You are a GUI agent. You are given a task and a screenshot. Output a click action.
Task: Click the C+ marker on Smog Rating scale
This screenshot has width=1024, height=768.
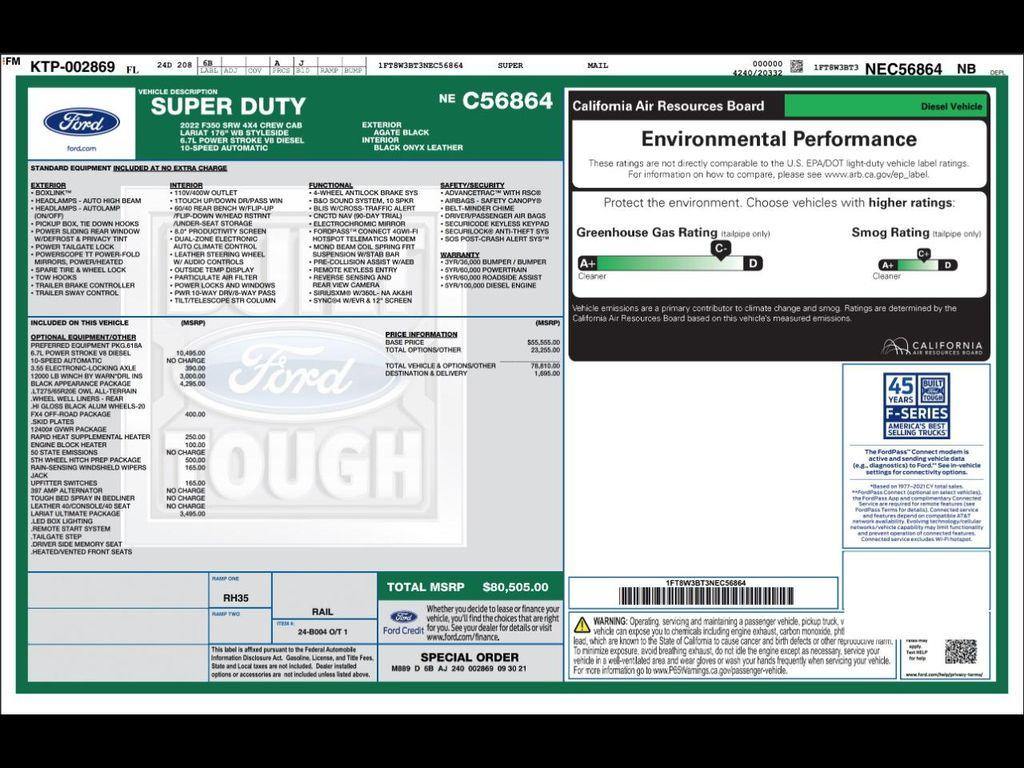point(925,254)
